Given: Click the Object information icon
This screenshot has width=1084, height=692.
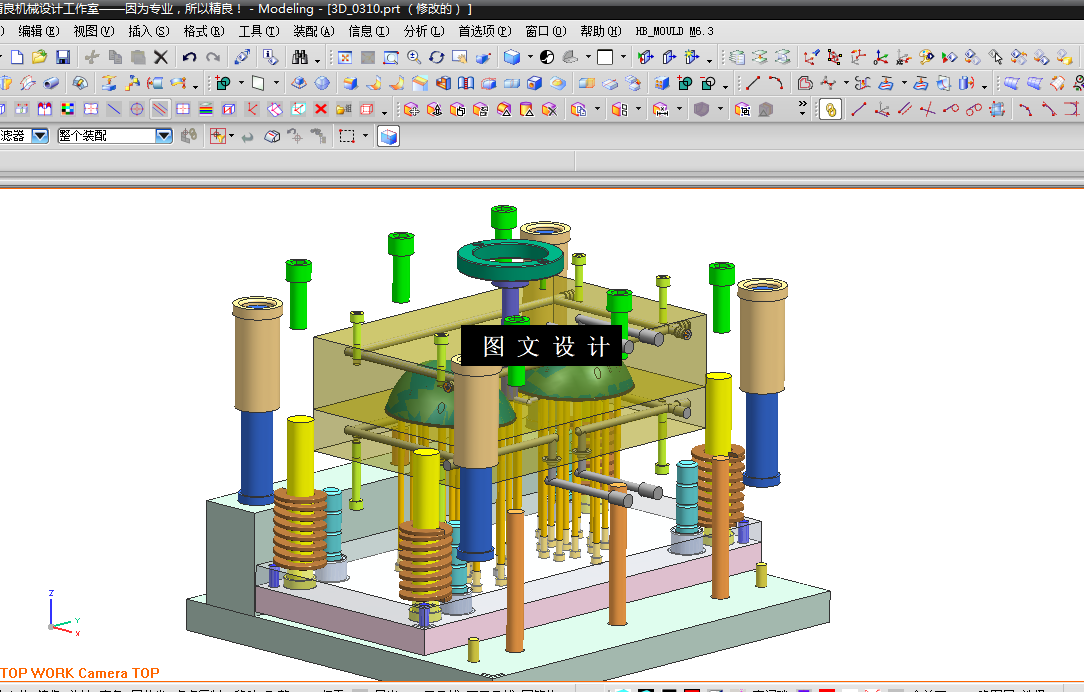Looking at the screenshot, I should click(x=270, y=57).
